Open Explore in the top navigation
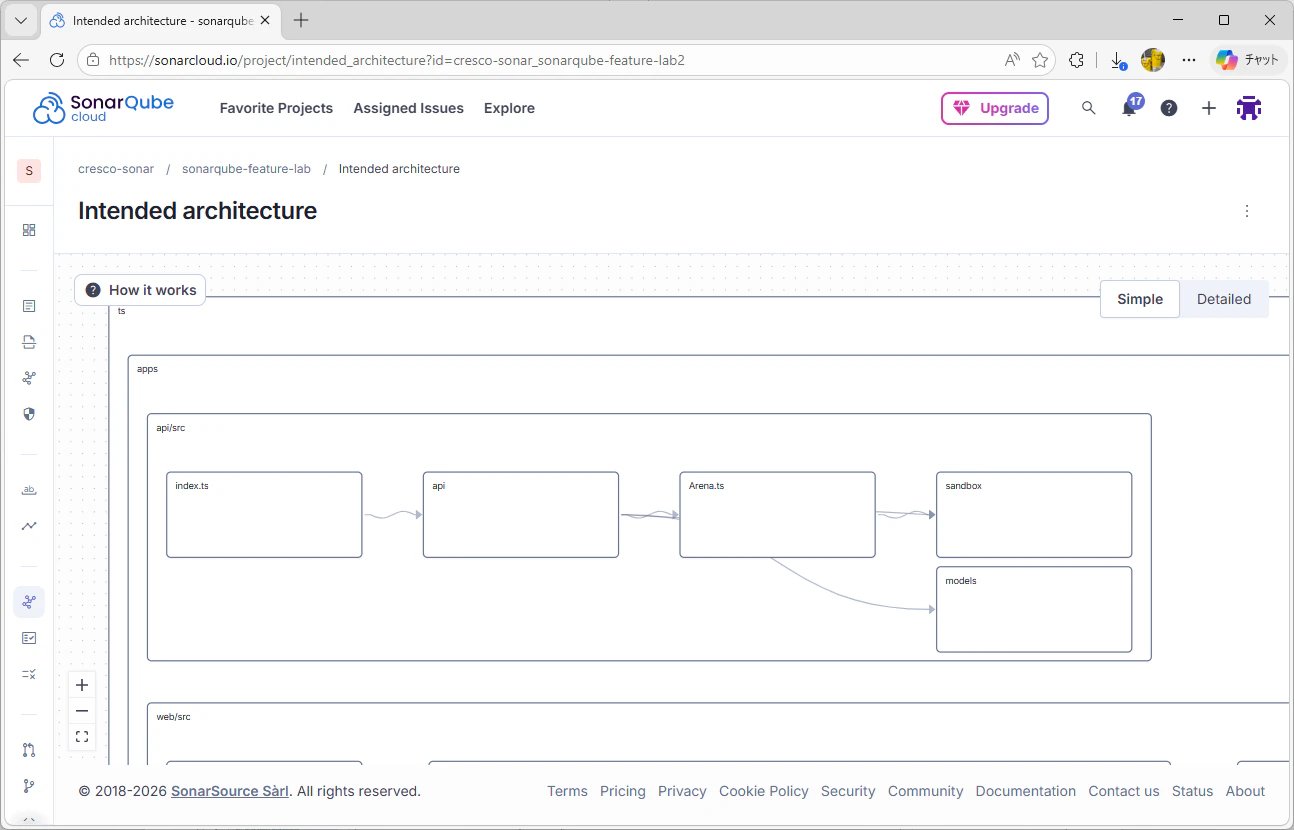The image size is (1294, 830). pyautogui.click(x=509, y=108)
